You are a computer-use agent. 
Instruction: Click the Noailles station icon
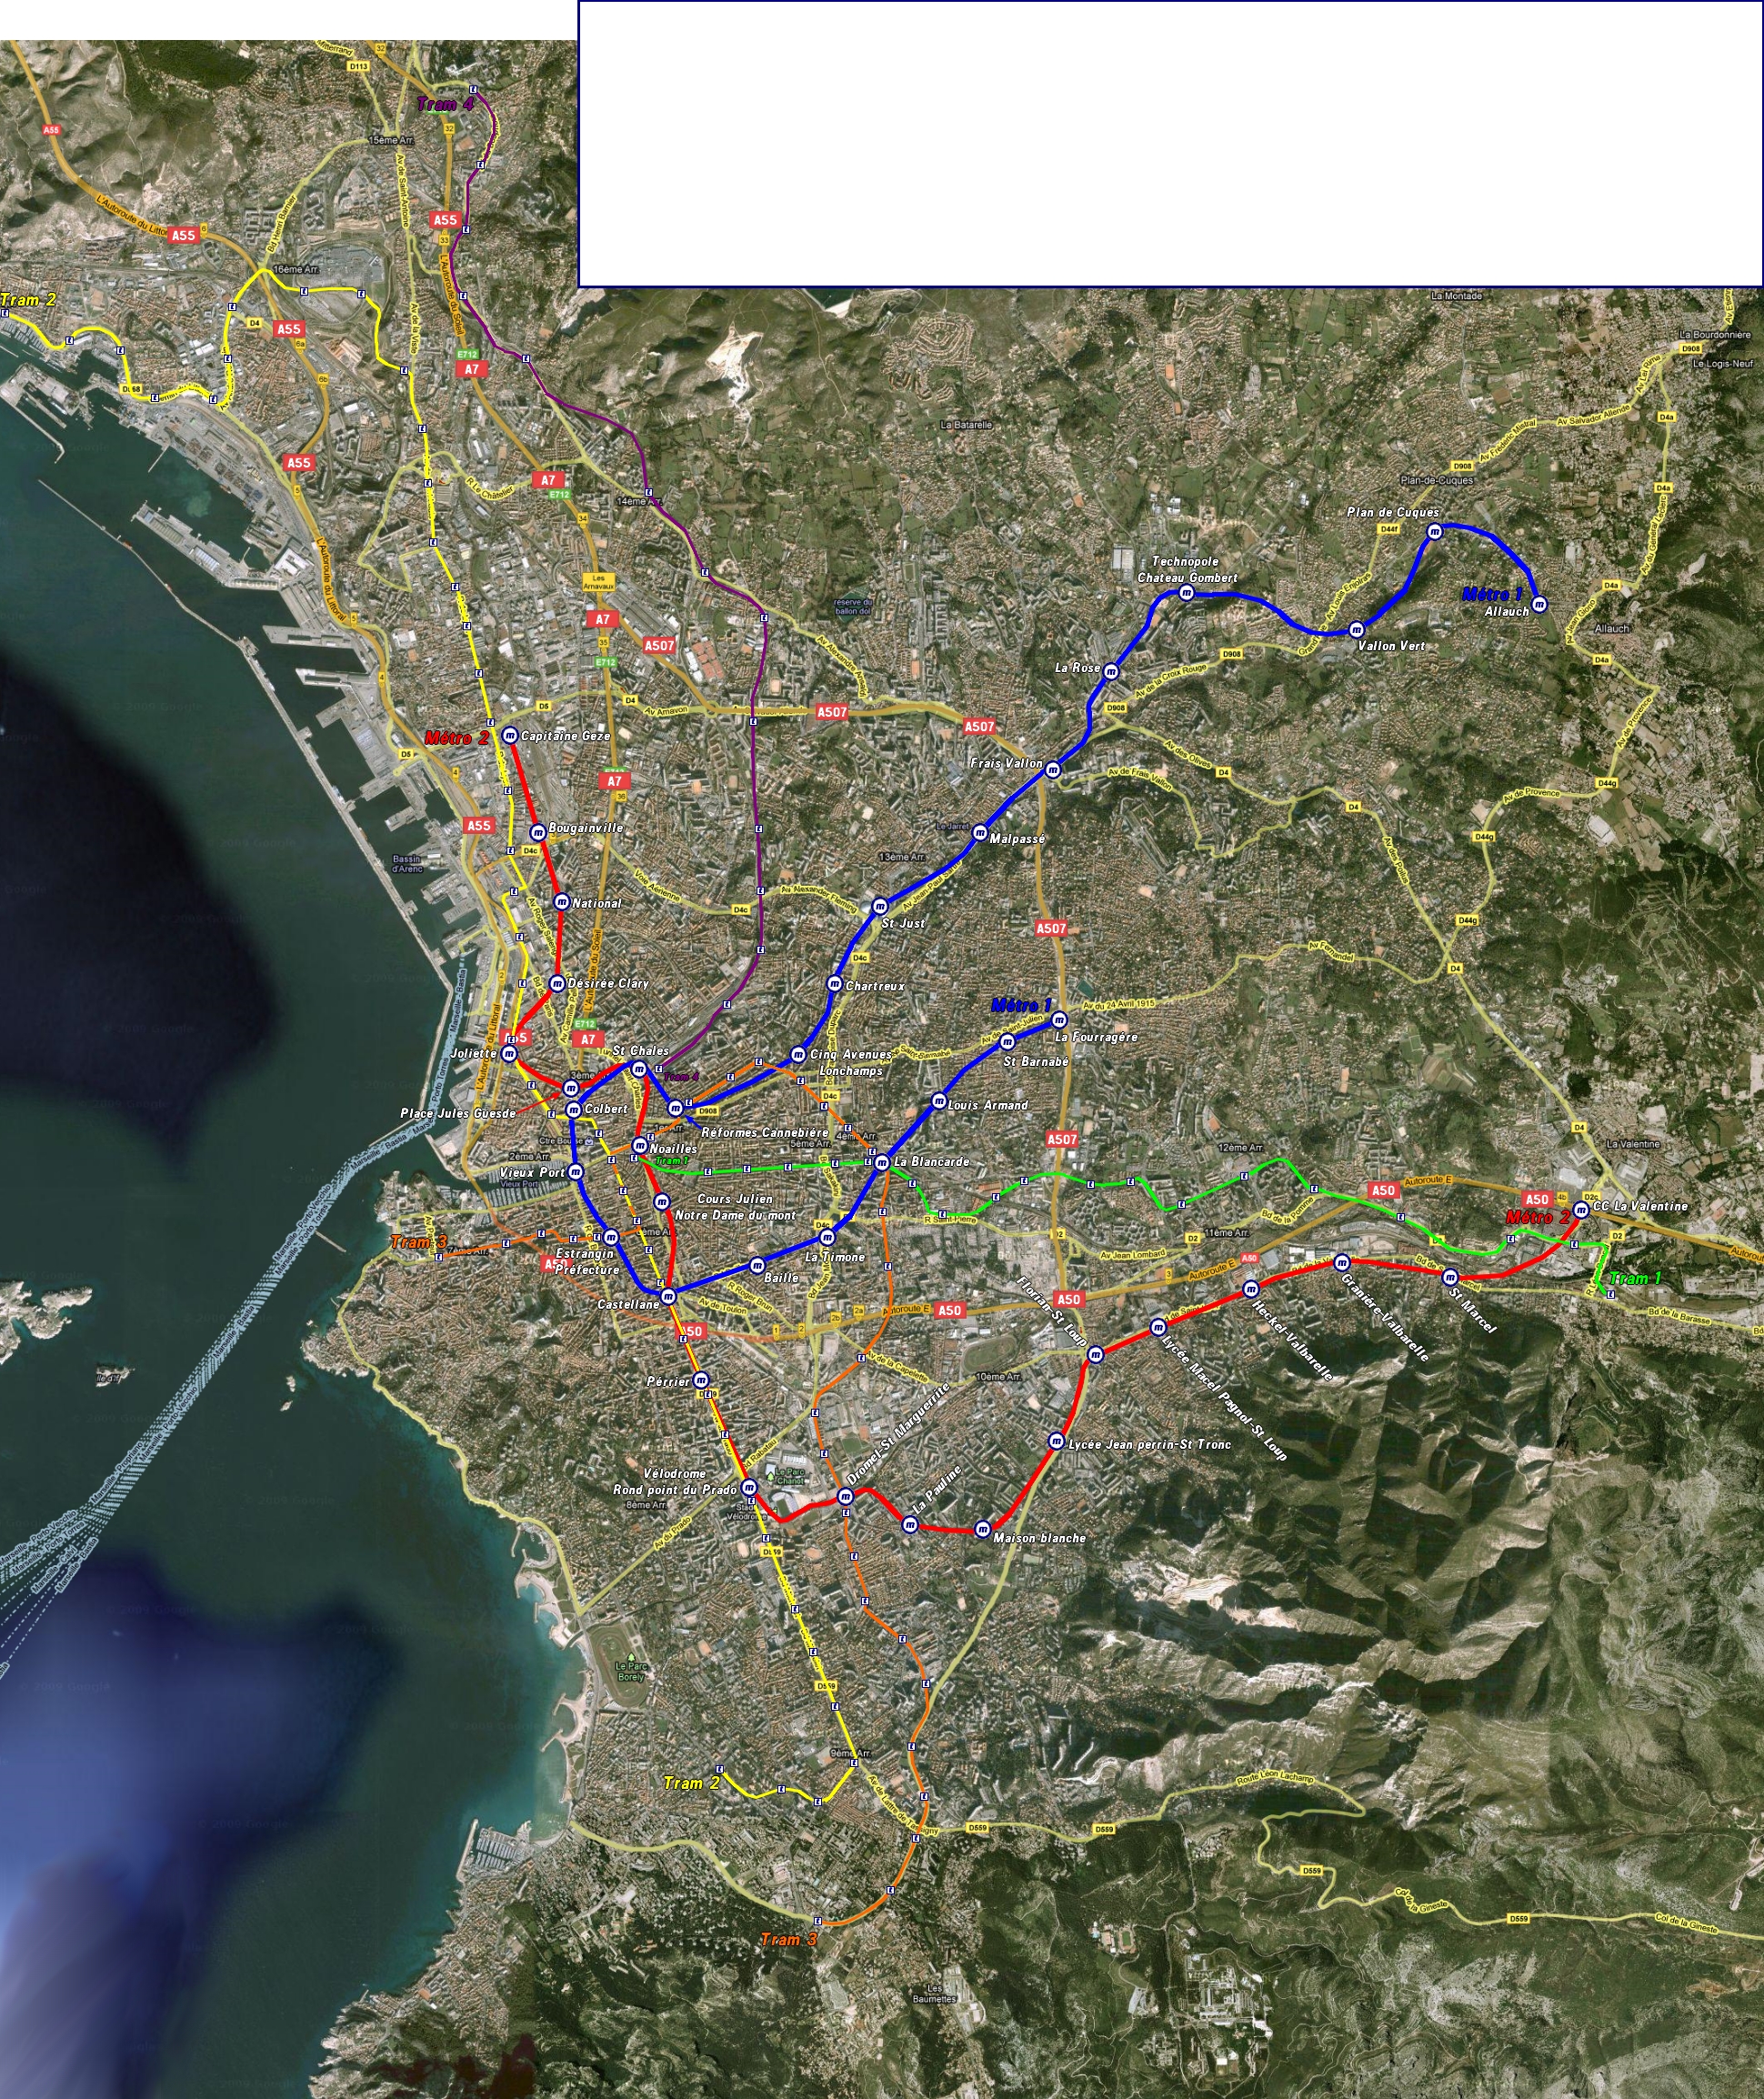point(640,1146)
